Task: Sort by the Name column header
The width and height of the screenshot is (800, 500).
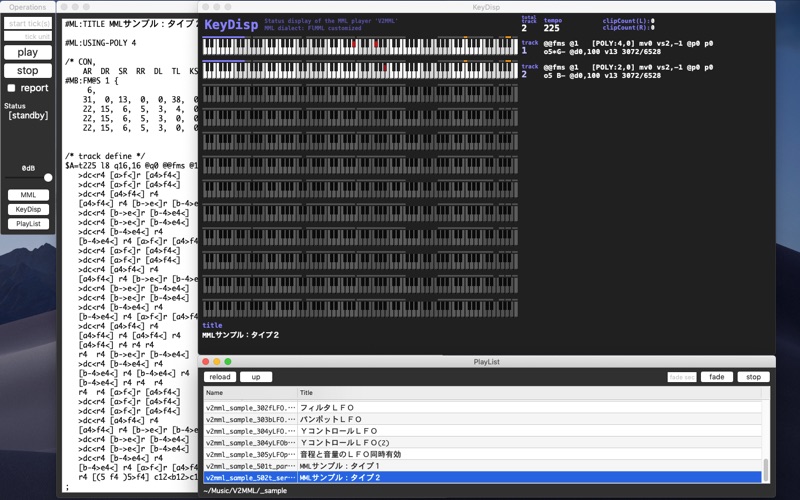Action: tap(251, 393)
